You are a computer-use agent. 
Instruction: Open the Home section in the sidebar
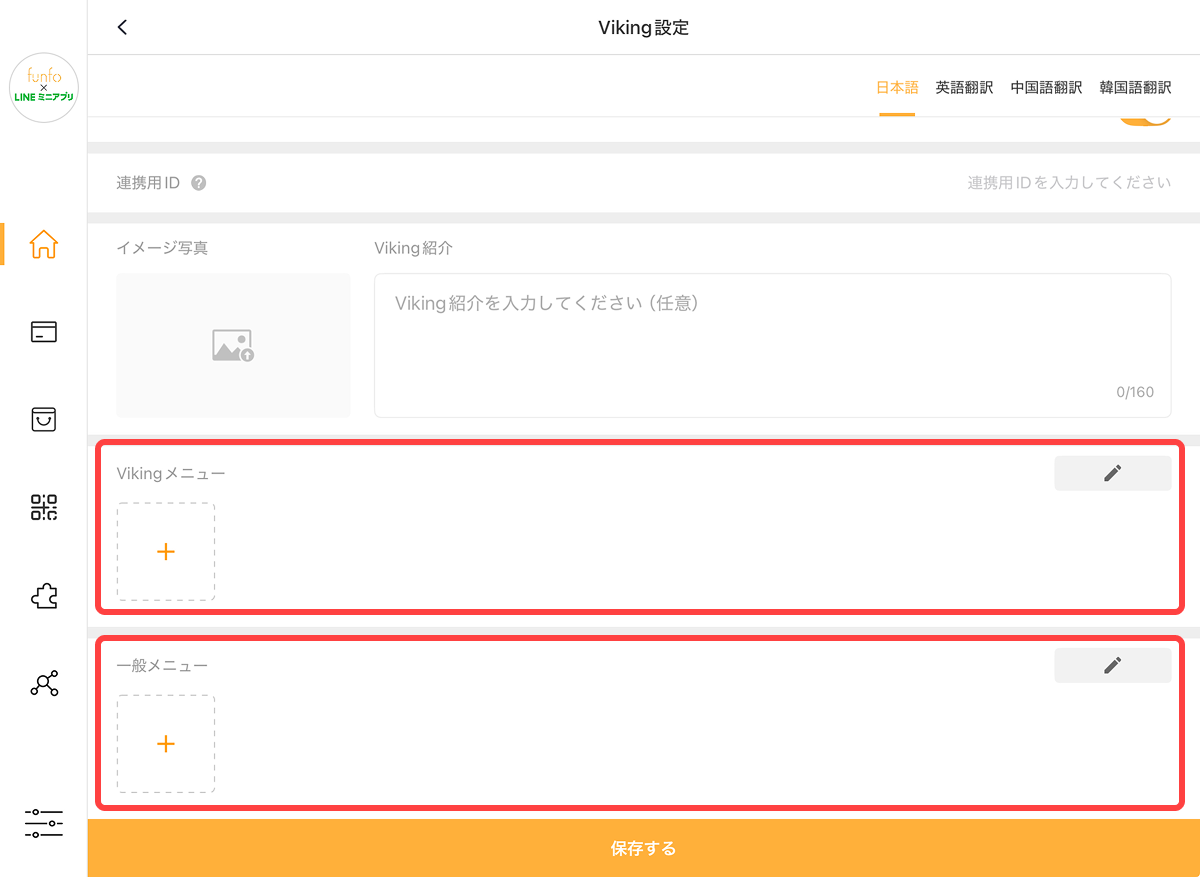click(43, 243)
